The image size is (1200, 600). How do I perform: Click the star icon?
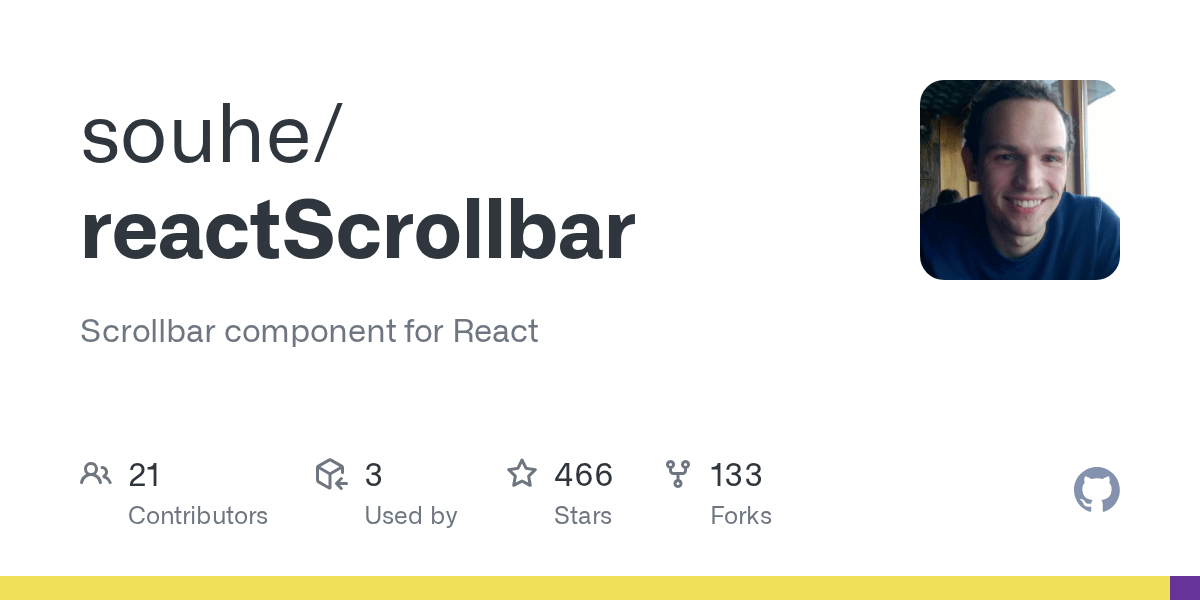522,474
